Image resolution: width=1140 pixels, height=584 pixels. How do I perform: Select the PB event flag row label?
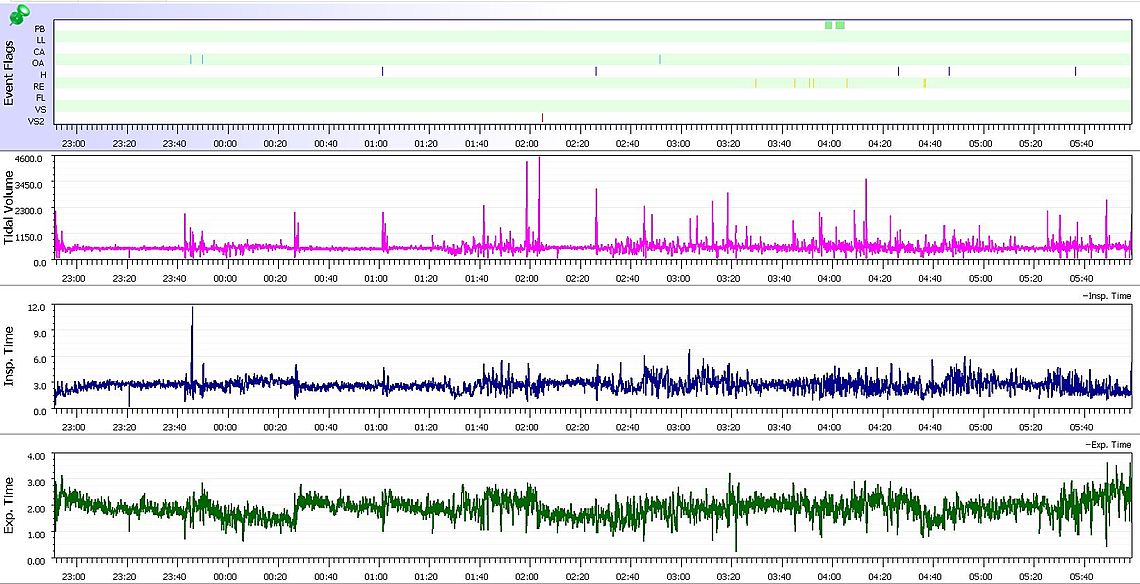click(40, 29)
